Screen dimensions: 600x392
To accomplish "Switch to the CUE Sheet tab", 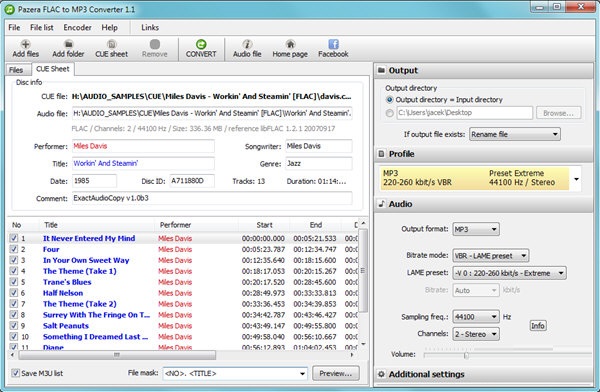I will 53,69.
